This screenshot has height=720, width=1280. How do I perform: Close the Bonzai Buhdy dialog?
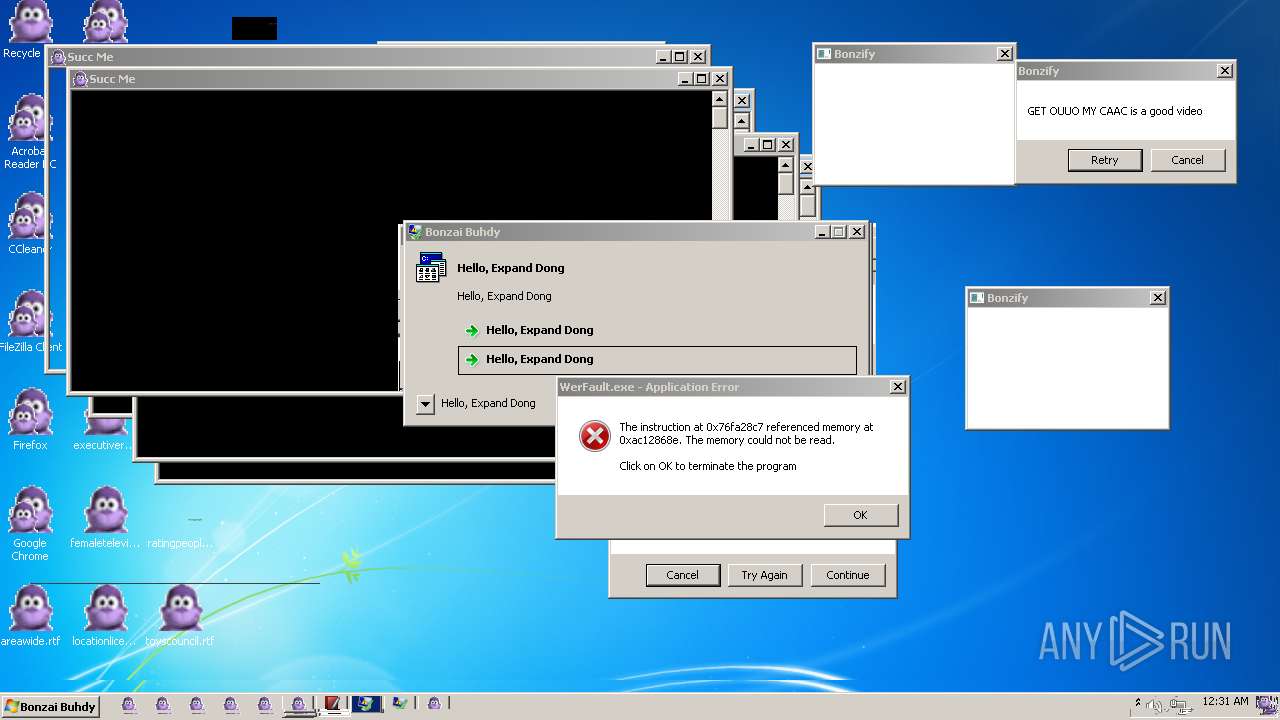click(x=856, y=232)
